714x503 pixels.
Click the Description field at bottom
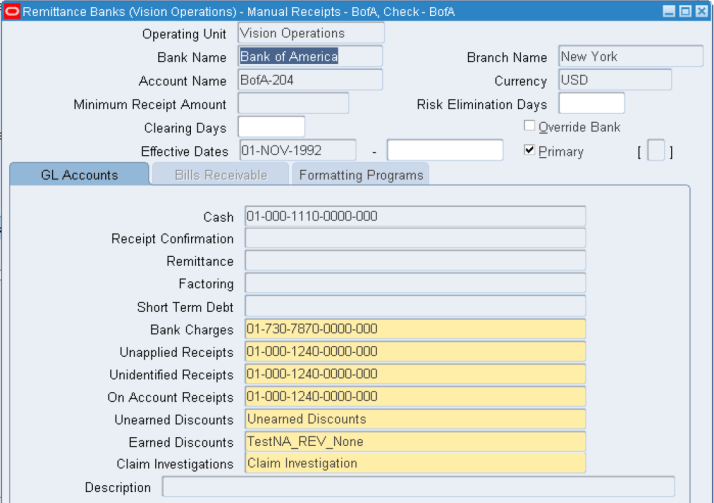point(417,488)
